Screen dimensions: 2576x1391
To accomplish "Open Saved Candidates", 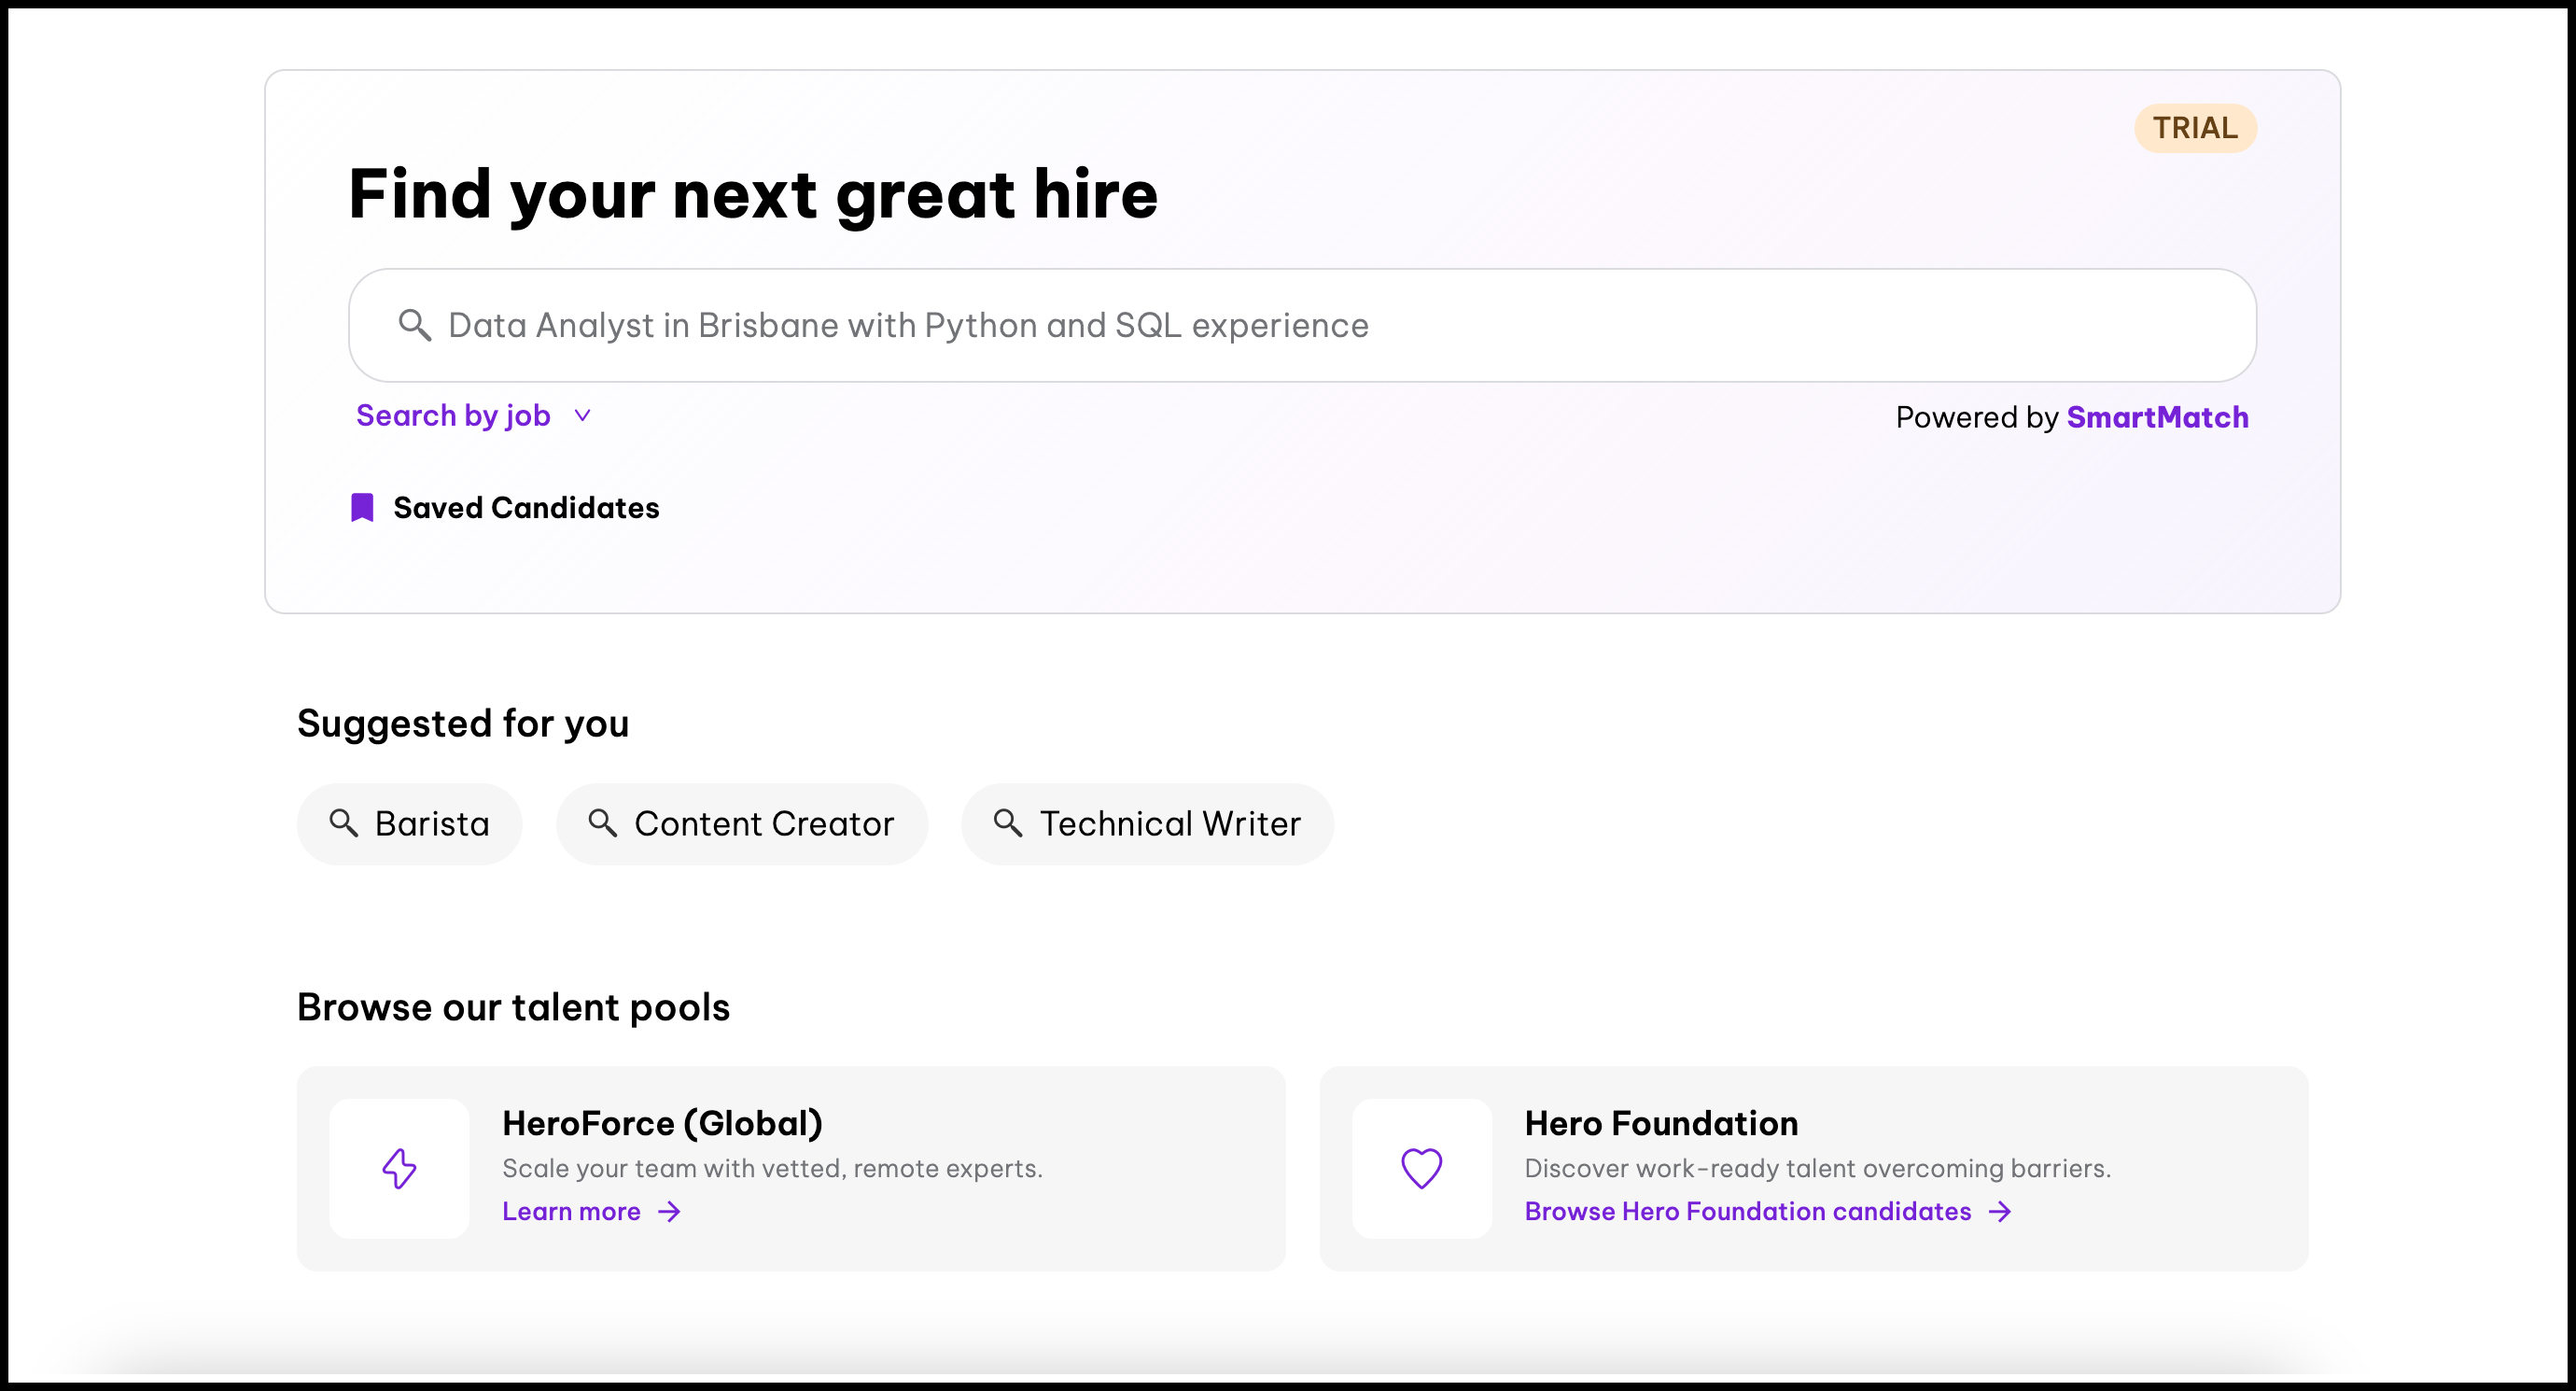I will pos(526,508).
